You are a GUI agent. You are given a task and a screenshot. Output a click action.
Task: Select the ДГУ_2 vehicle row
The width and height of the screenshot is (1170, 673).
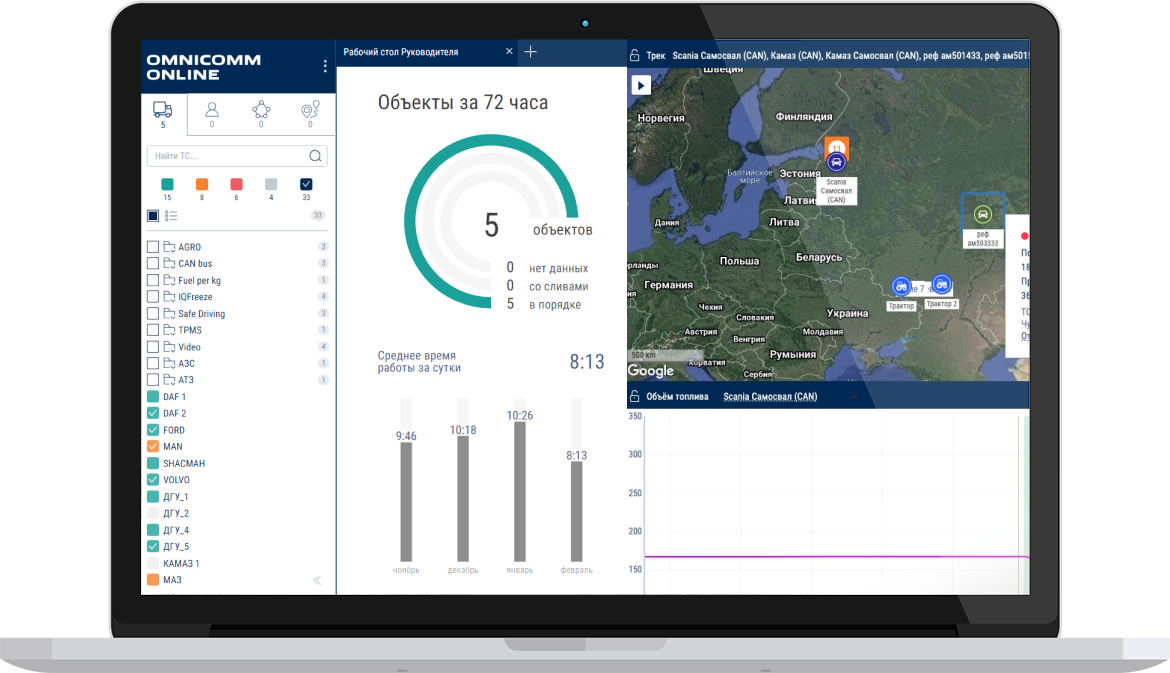[237, 513]
